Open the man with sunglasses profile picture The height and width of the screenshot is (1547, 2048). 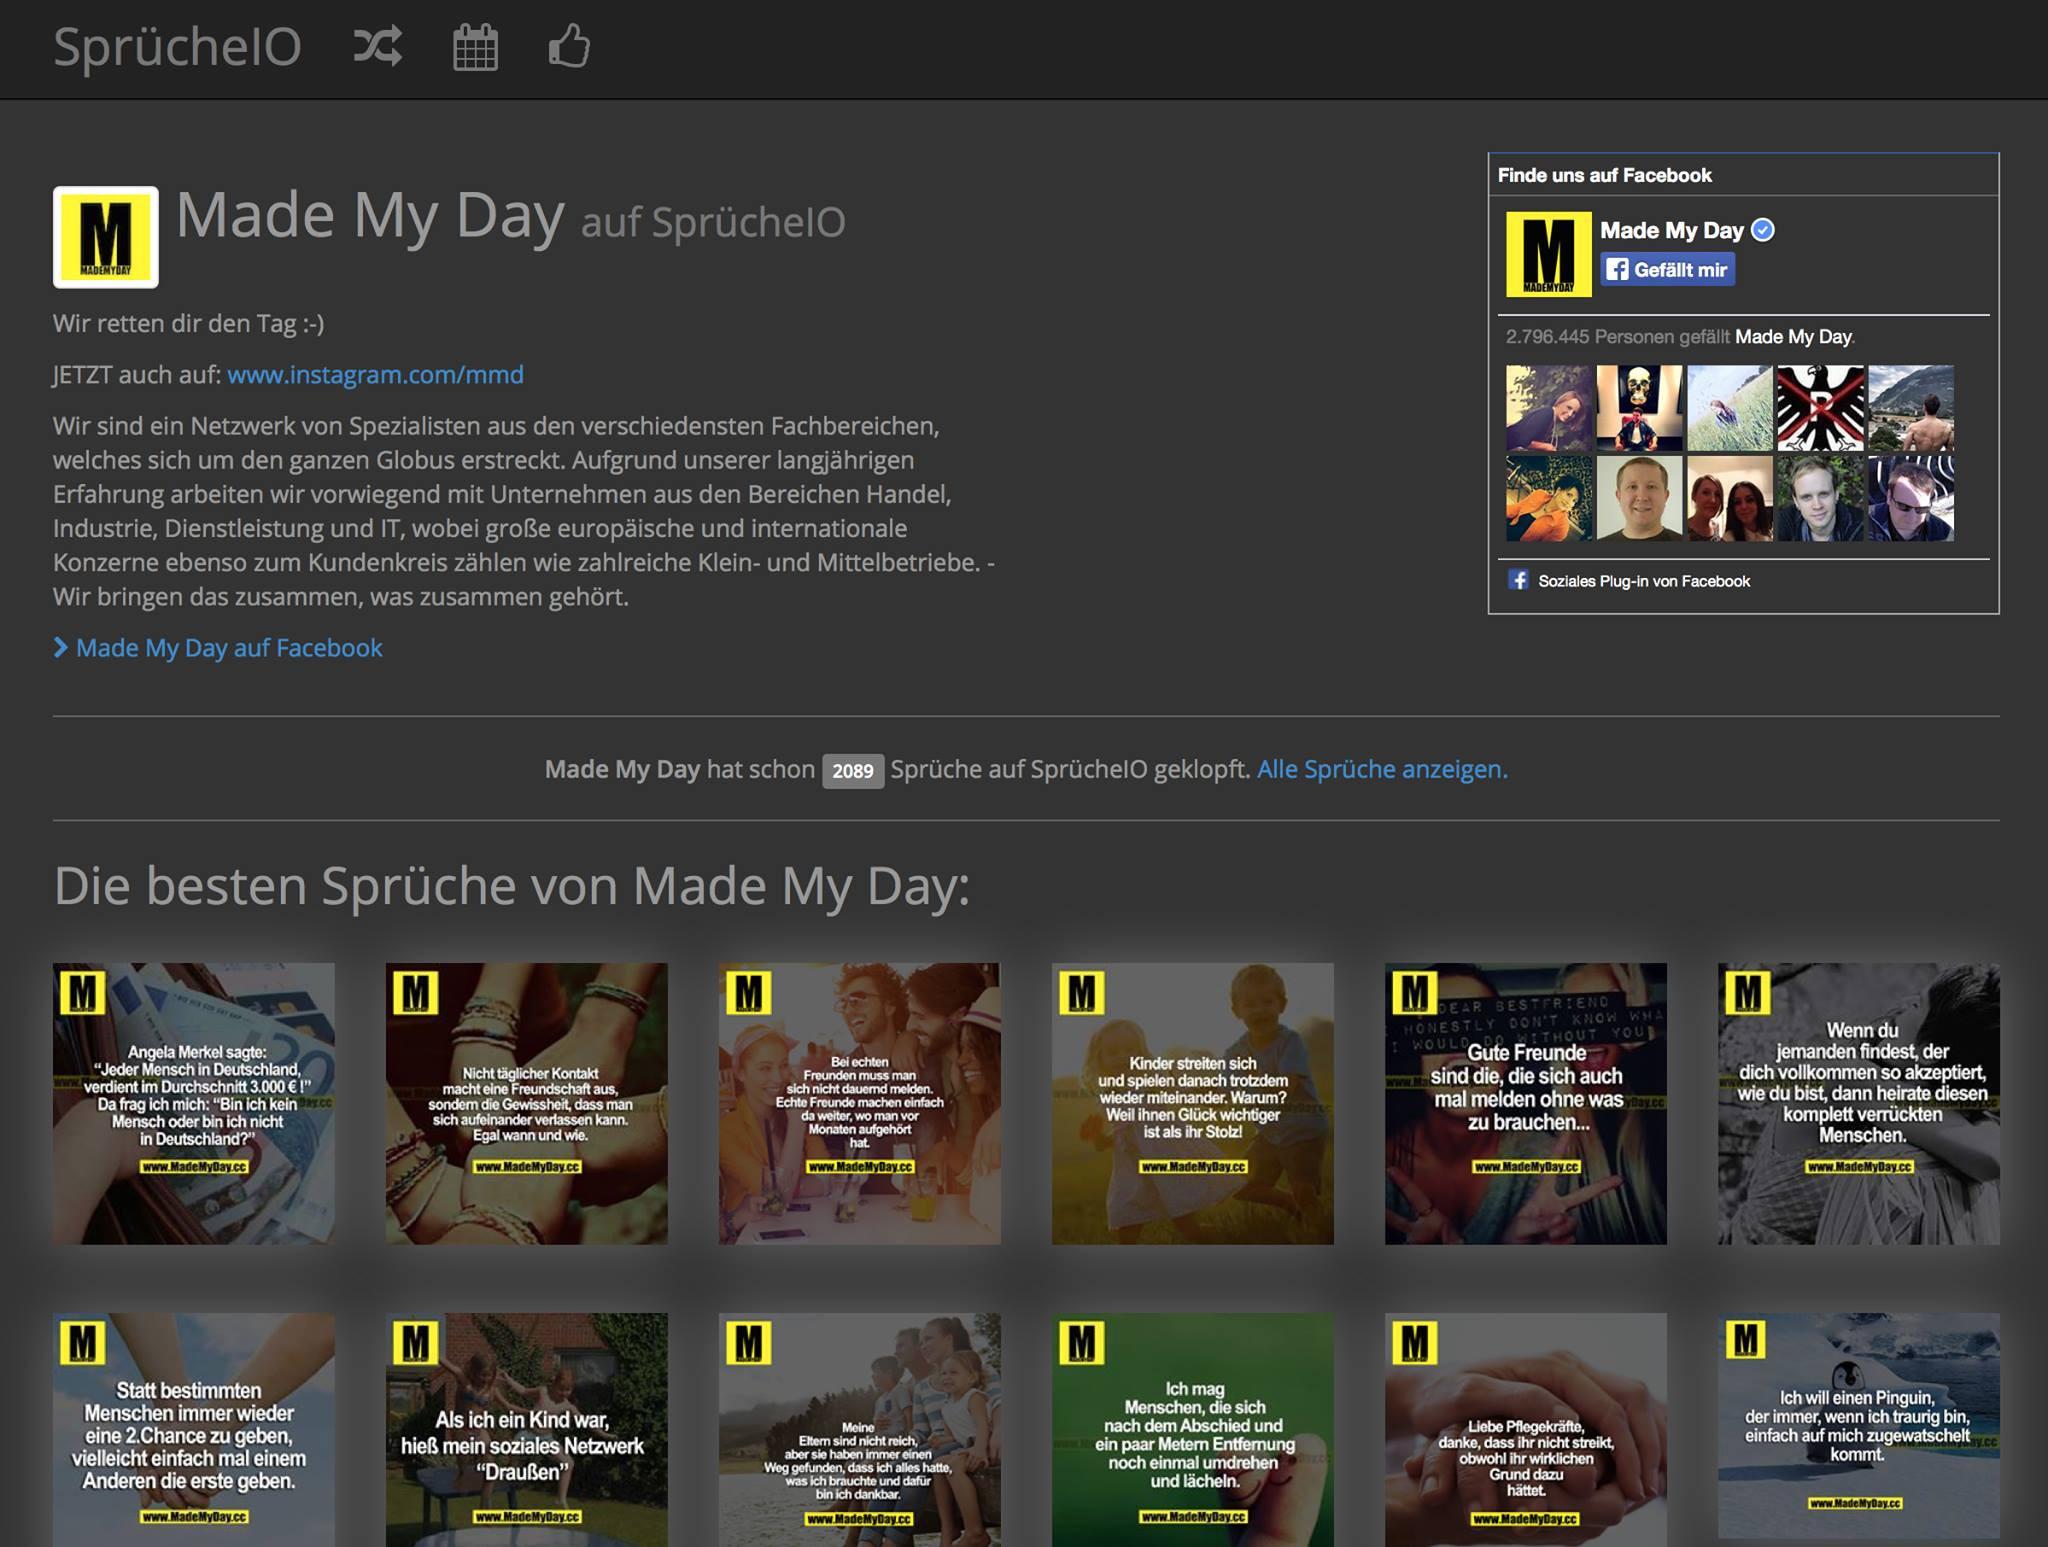pos(1911,498)
